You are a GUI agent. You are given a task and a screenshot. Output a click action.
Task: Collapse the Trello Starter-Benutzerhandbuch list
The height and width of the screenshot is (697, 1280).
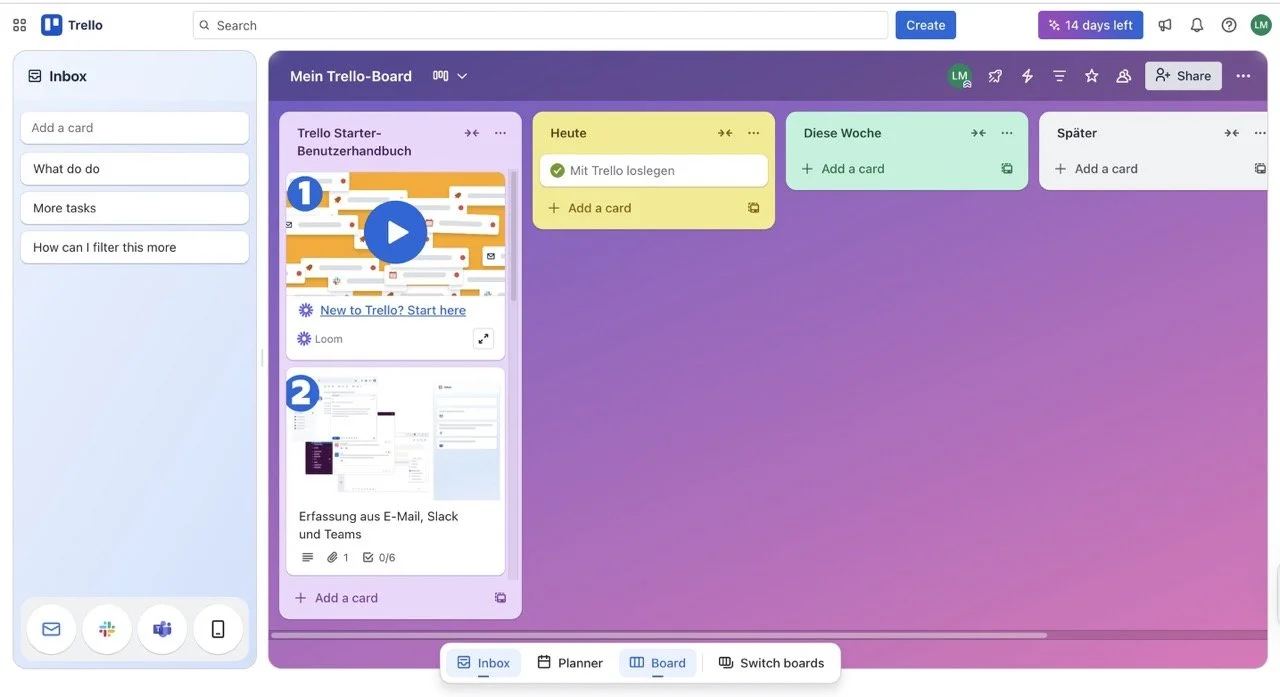click(471, 133)
